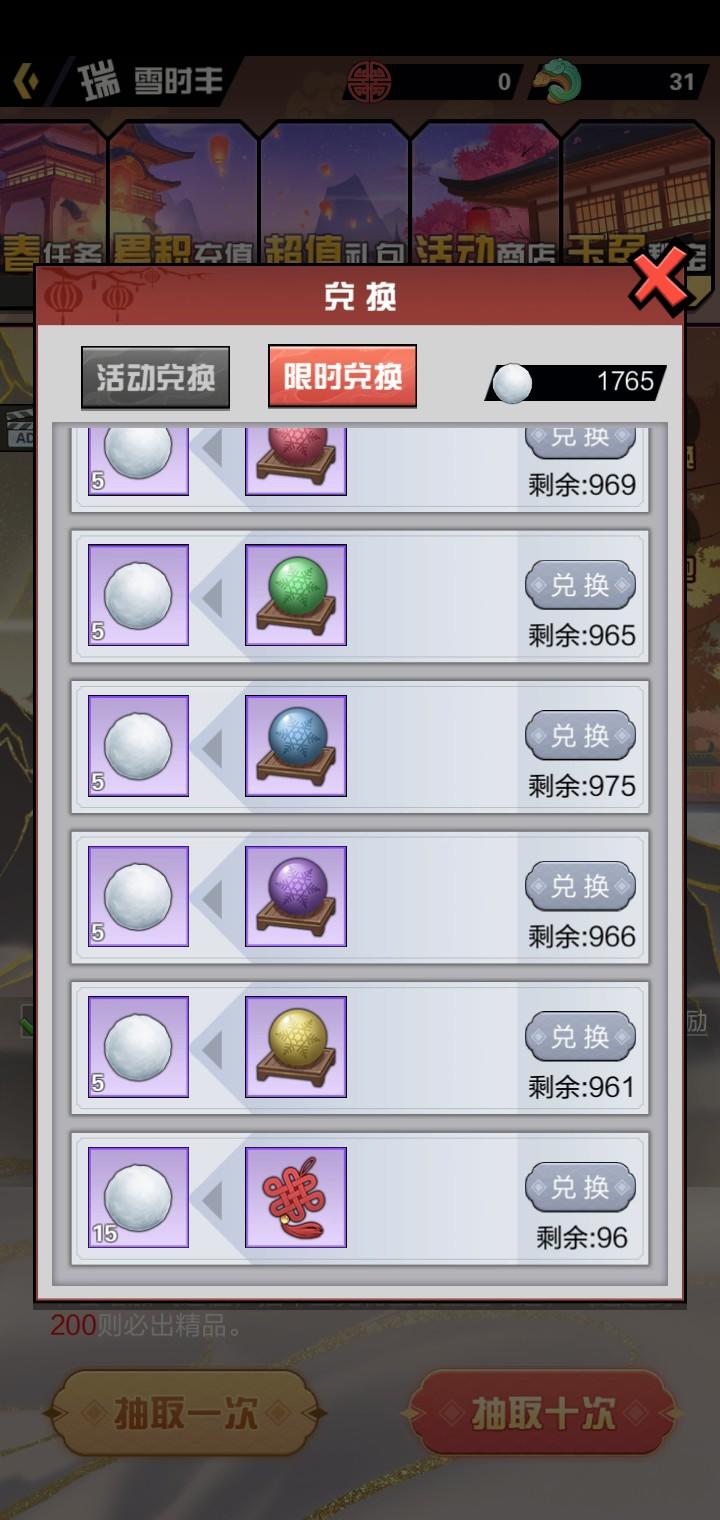Close the 兑换 dialog with red X
Screen dimensions: 720x1520
pyautogui.click(x=659, y=279)
